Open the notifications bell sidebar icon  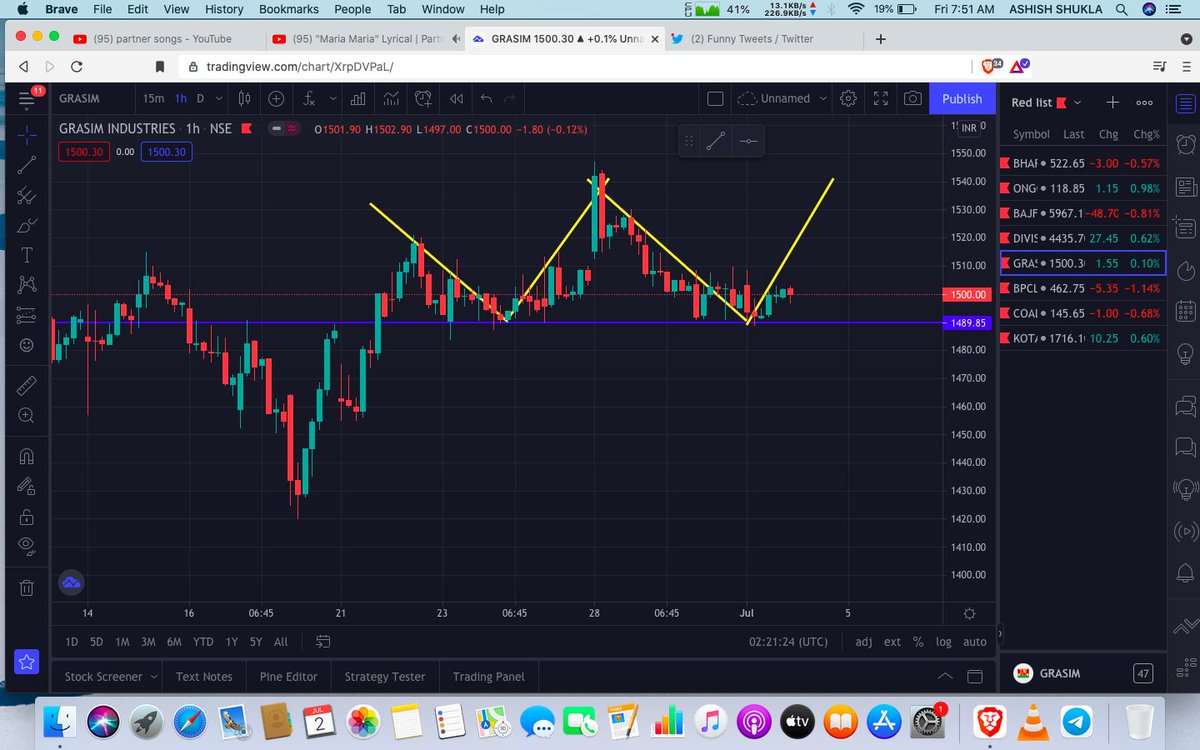pos(1186,573)
